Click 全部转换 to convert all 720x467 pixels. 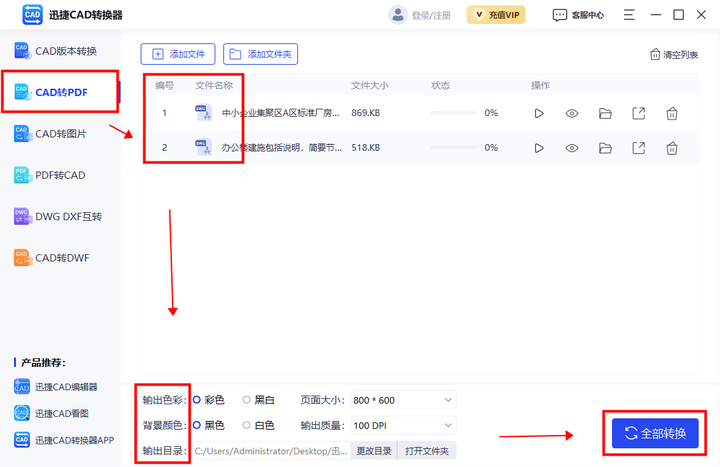pos(655,433)
